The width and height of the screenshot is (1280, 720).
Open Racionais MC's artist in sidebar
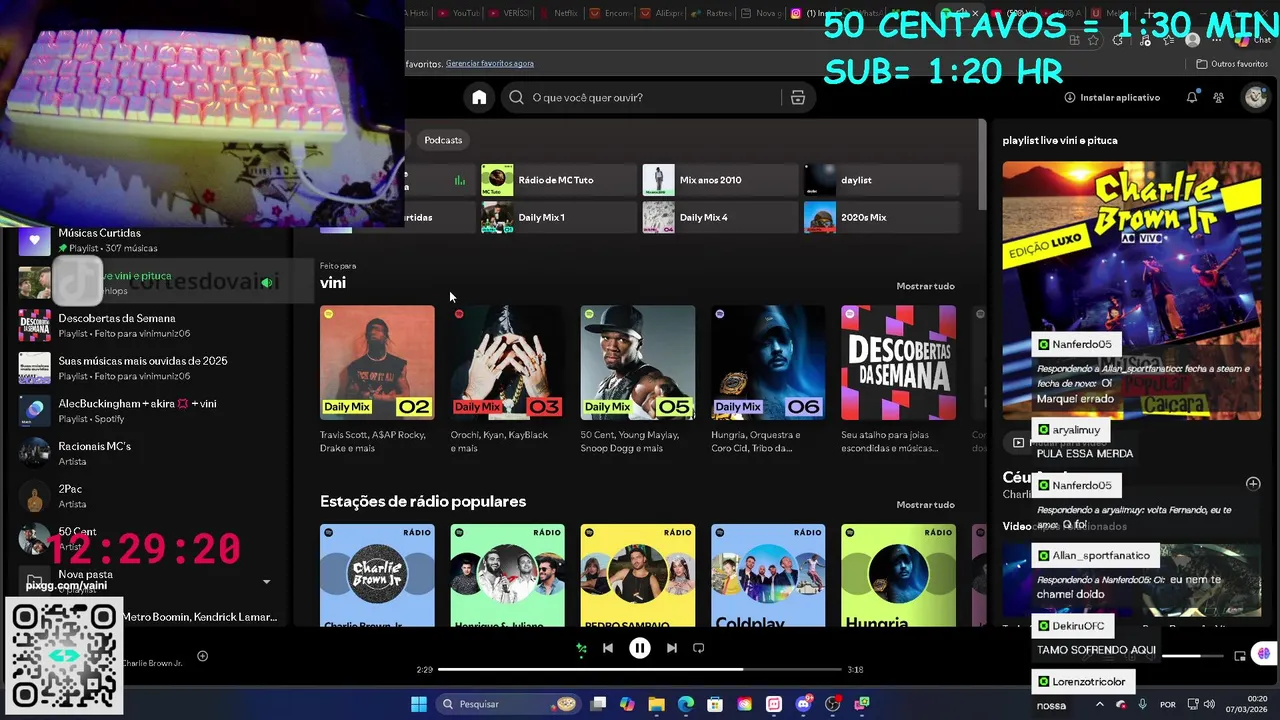[x=150, y=453]
